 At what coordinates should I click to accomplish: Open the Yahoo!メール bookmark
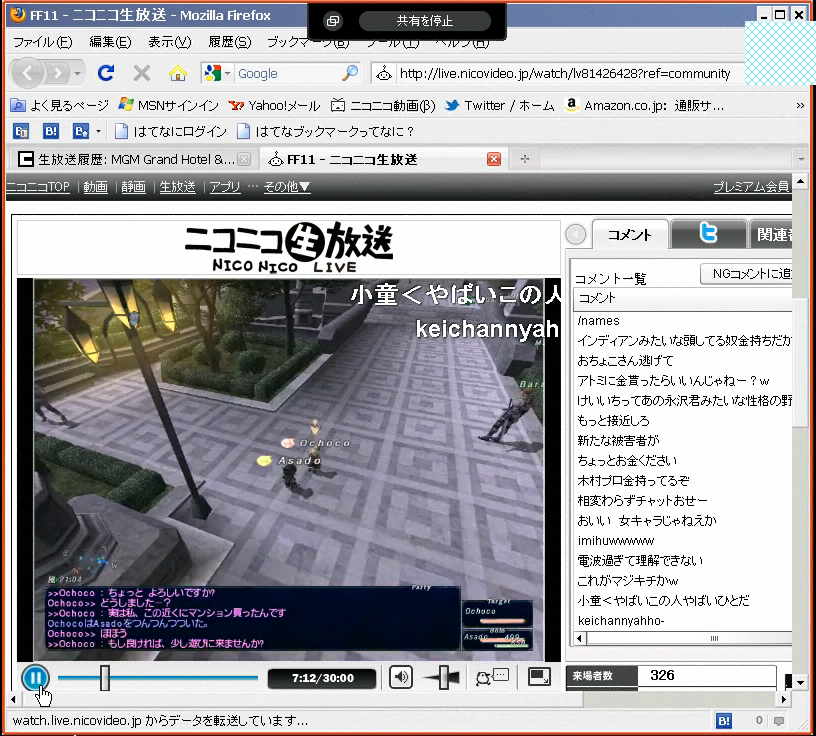tap(274, 106)
